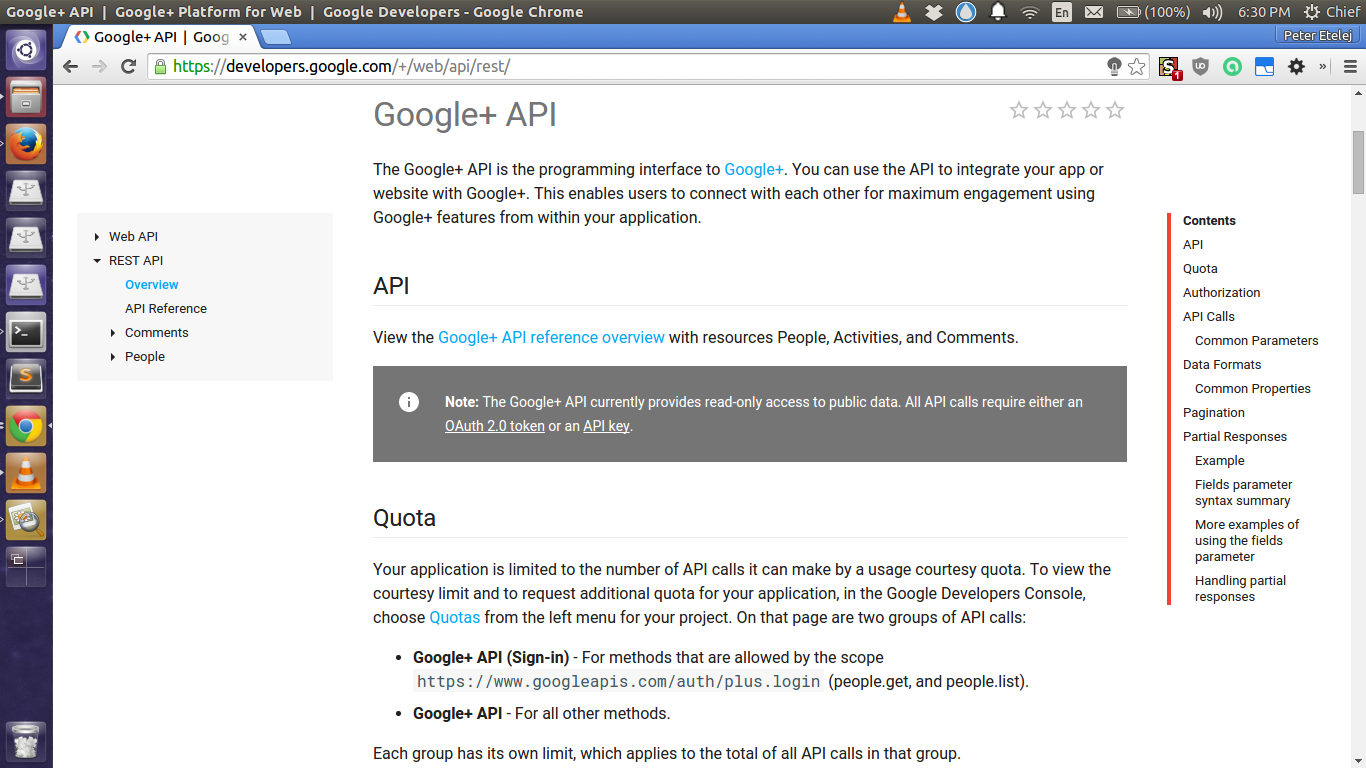Open Chrome's settings gear extension icon
This screenshot has width=1366, height=768.
coord(1296,66)
